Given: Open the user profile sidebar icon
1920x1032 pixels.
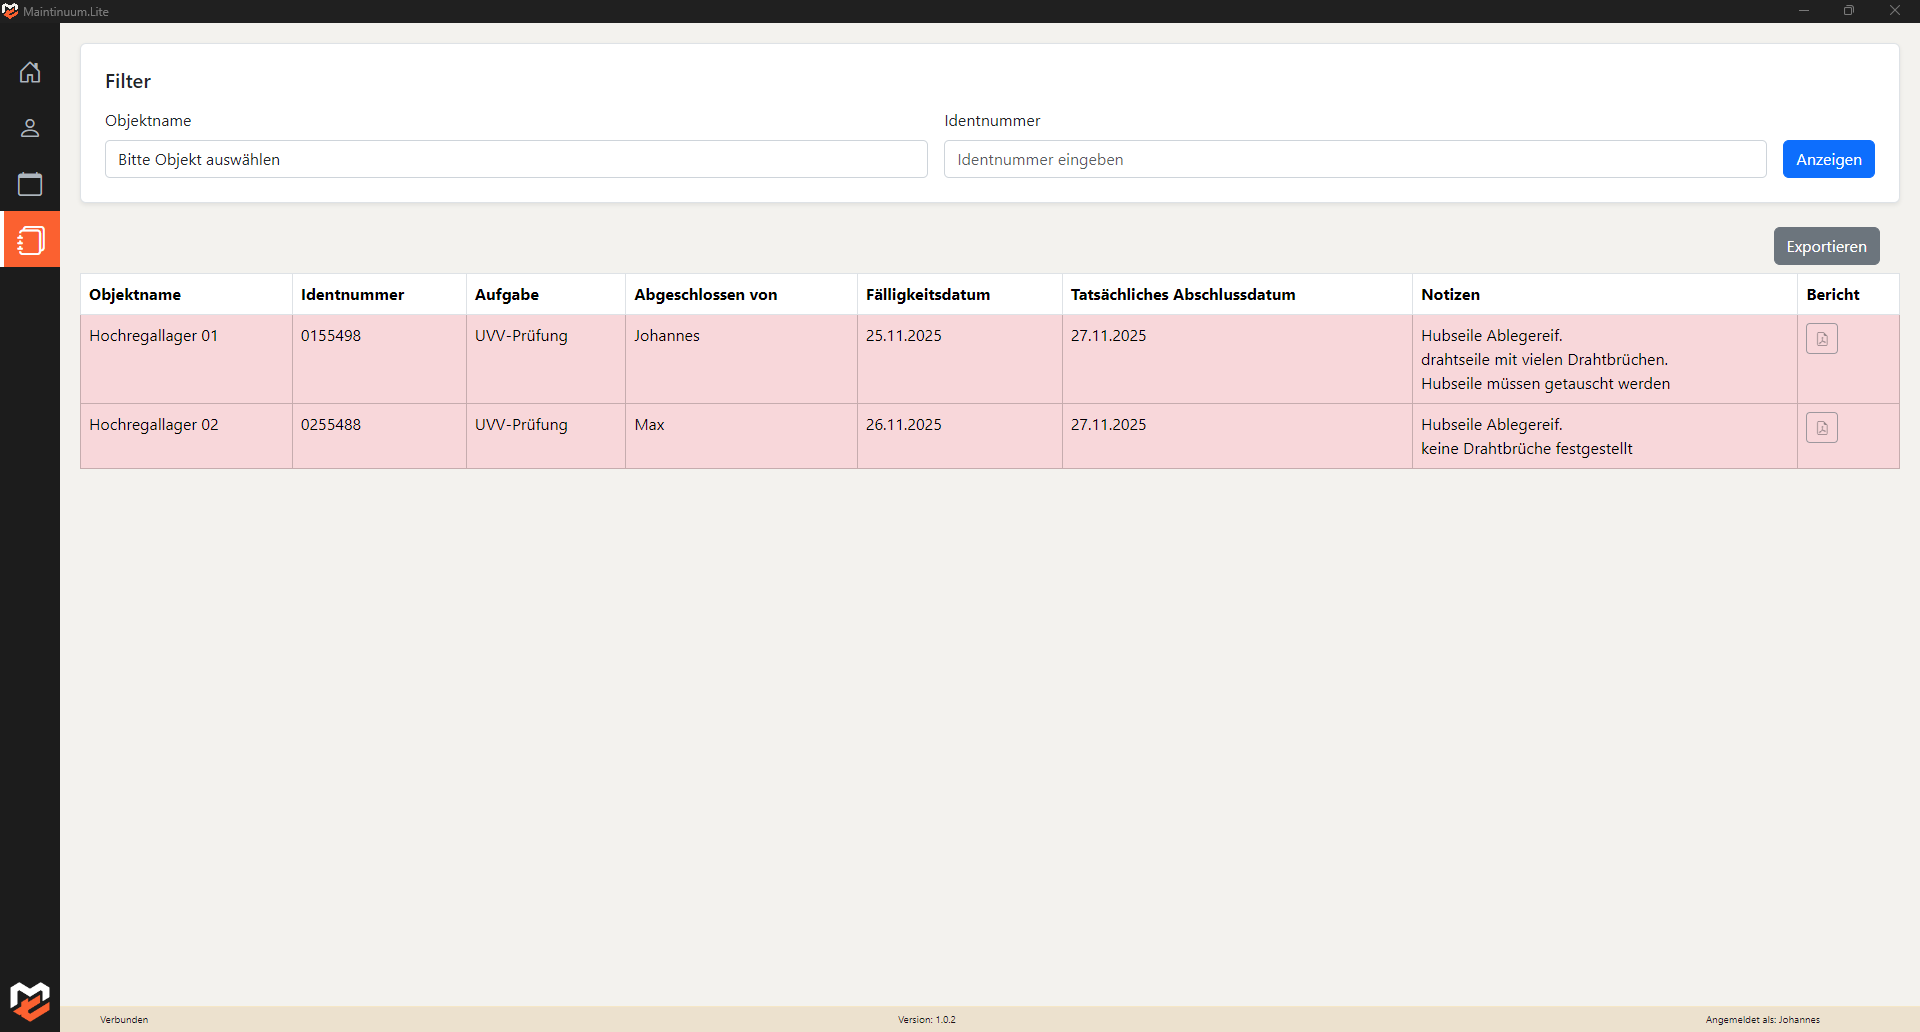Looking at the screenshot, I should click(30, 128).
